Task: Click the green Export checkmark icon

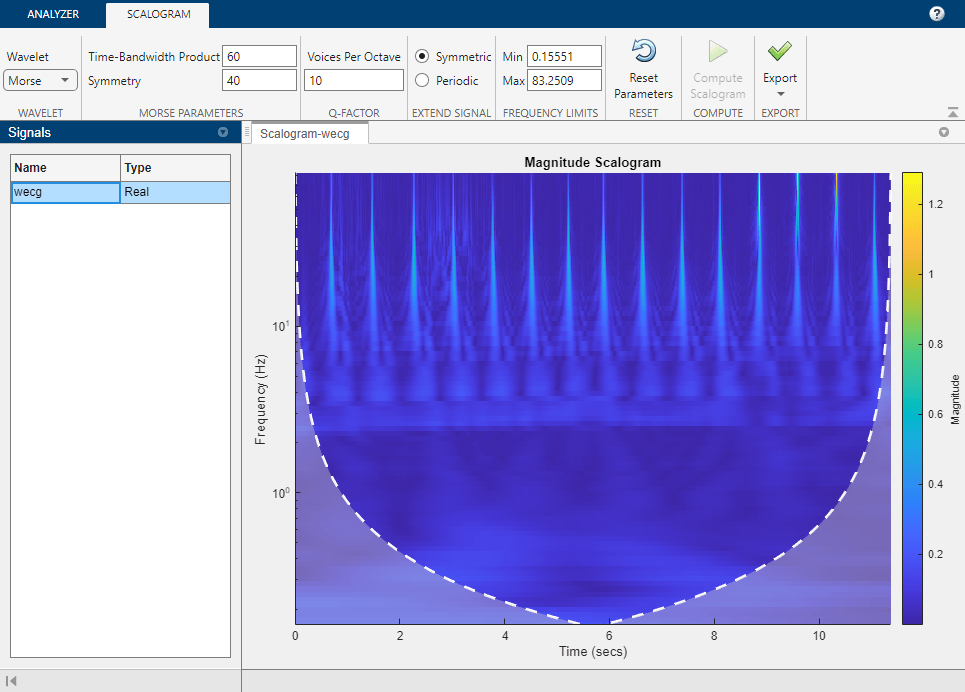Action: (780, 51)
